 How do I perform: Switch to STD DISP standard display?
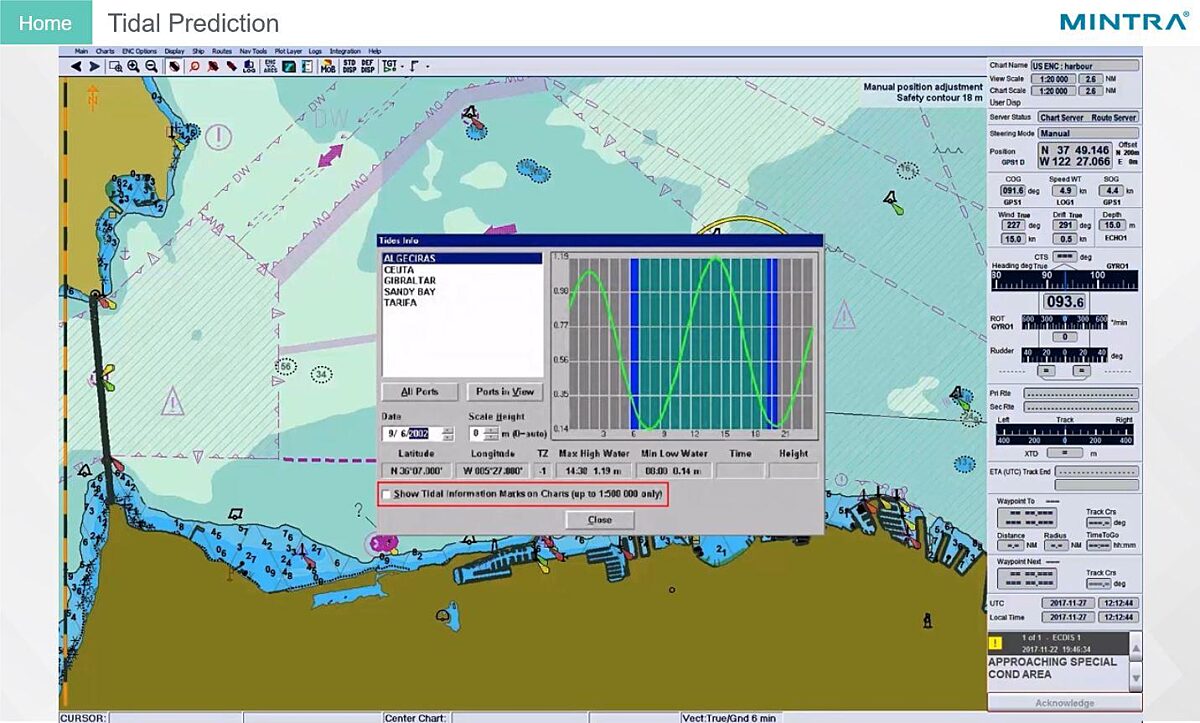pyautogui.click(x=350, y=66)
